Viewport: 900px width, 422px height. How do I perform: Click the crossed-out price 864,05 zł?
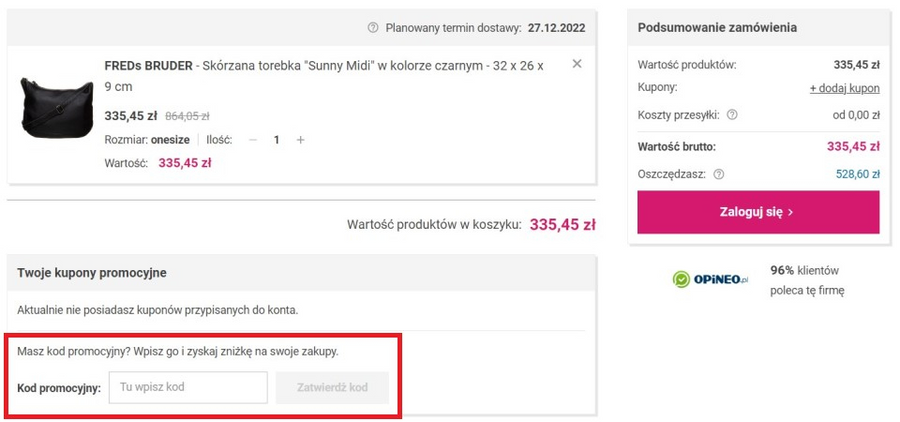pyautogui.click(x=193, y=116)
